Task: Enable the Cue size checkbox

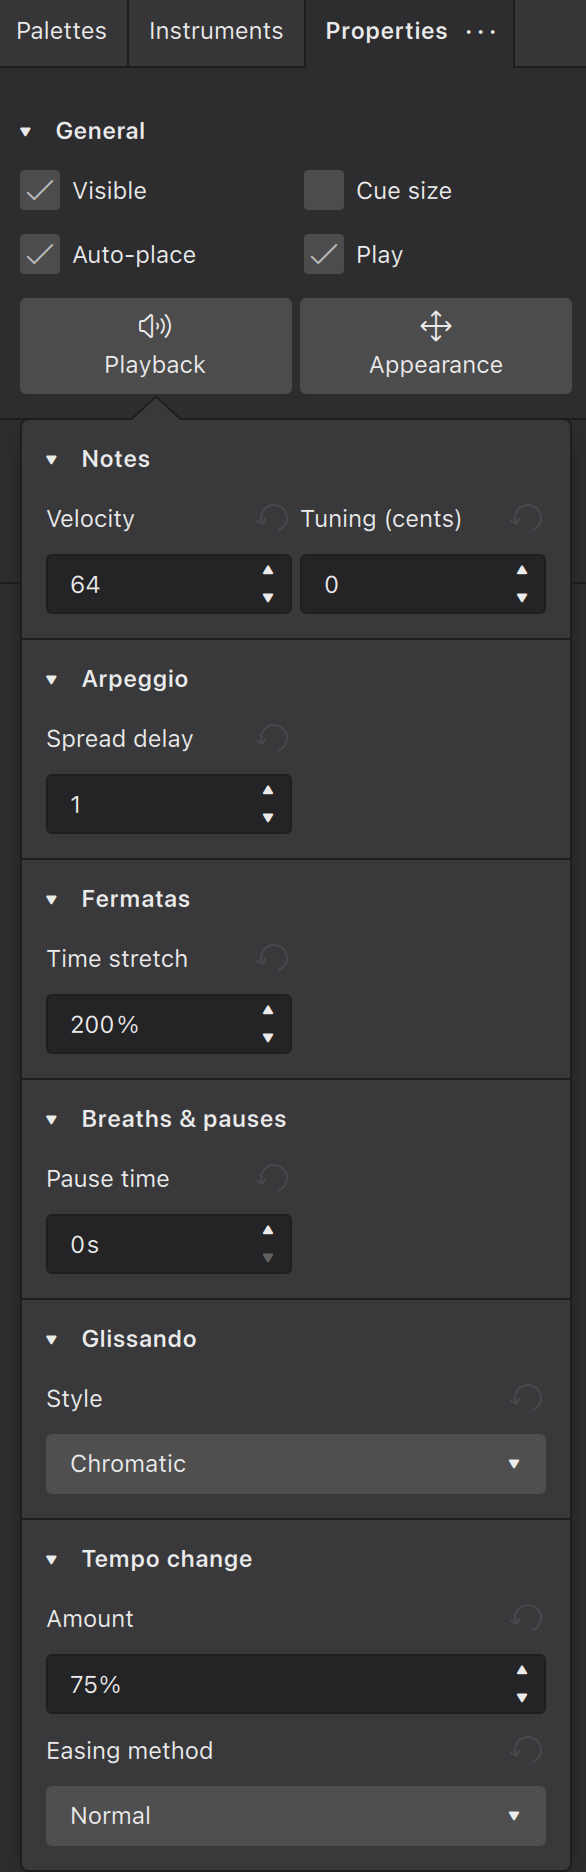Action: (323, 190)
